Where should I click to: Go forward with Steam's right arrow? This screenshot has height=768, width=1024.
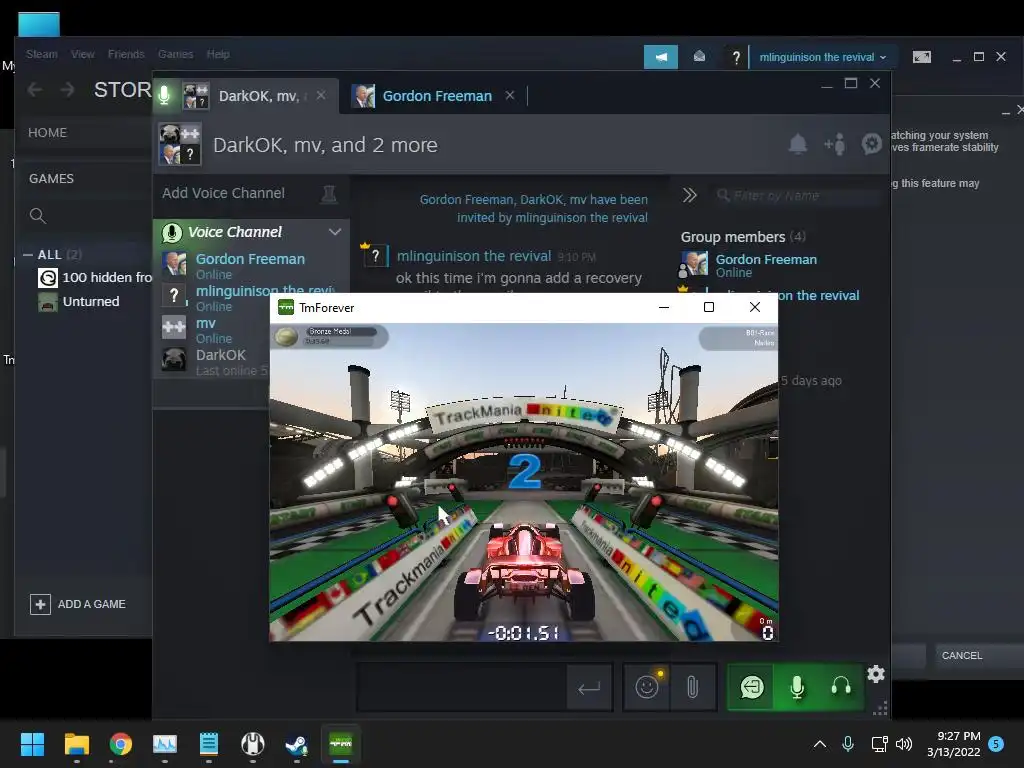[67, 89]
